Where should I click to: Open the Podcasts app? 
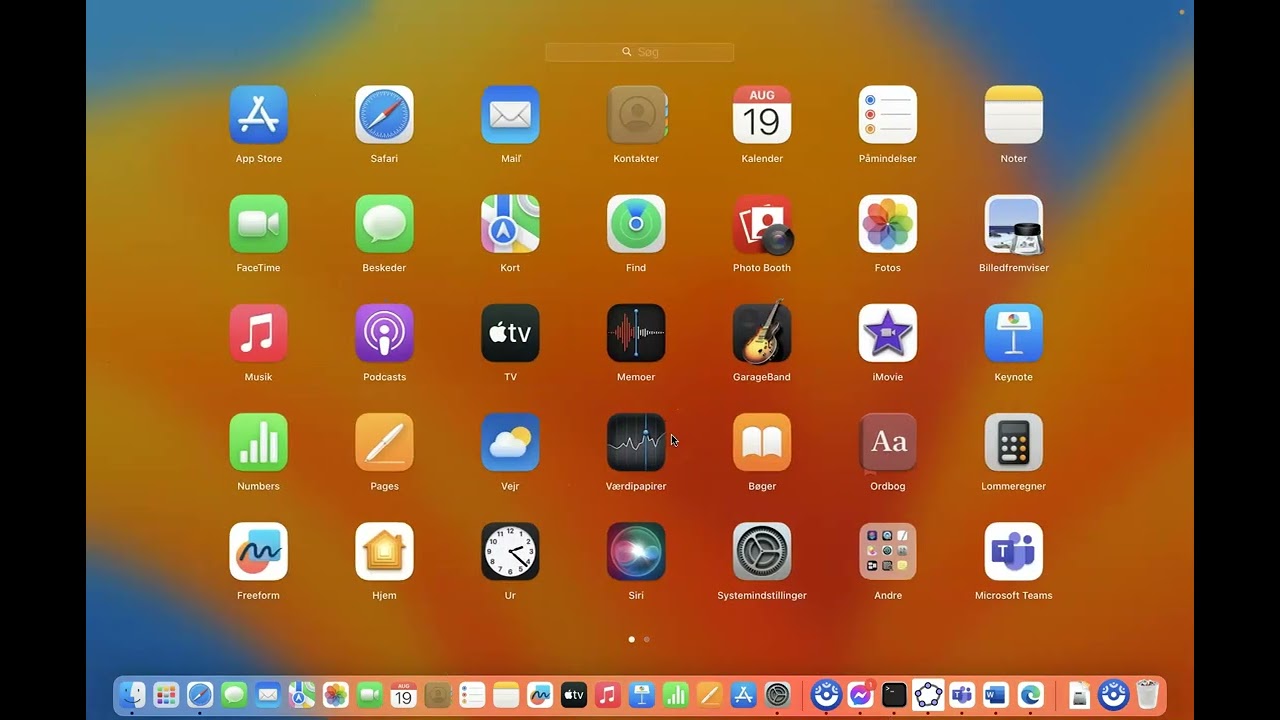coord(384,333)
